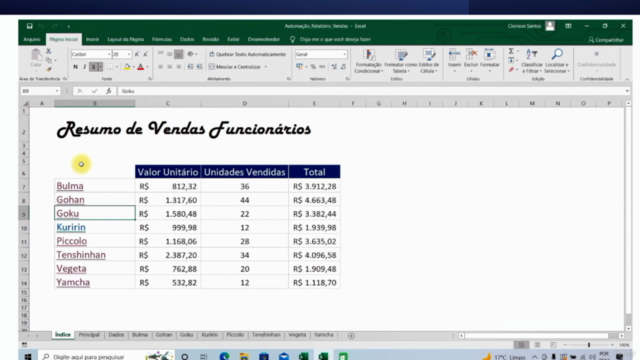Click the increase decimal places icon

pos(334,67)
